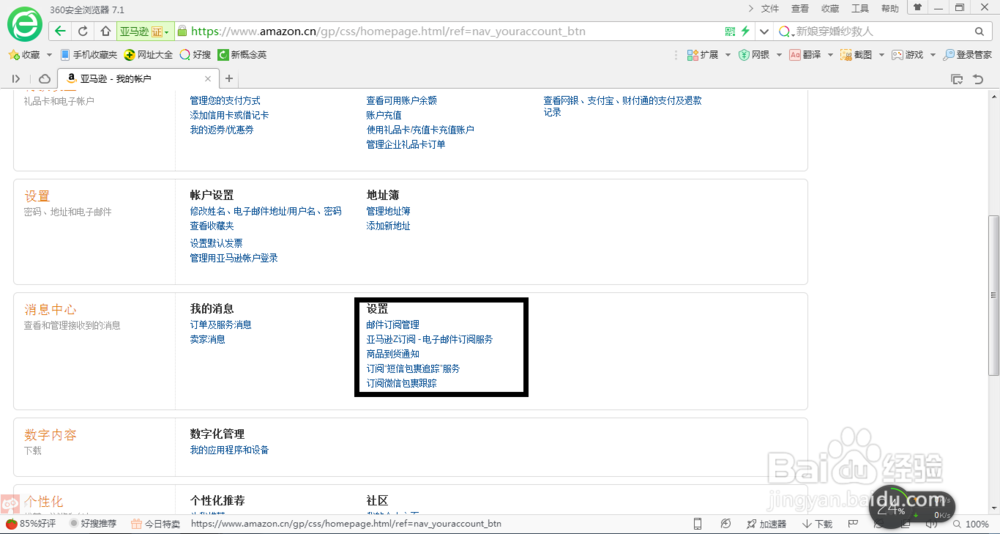Click 账户充值 link
This screenshot has width=1000, height=534.
pos(384,115)
